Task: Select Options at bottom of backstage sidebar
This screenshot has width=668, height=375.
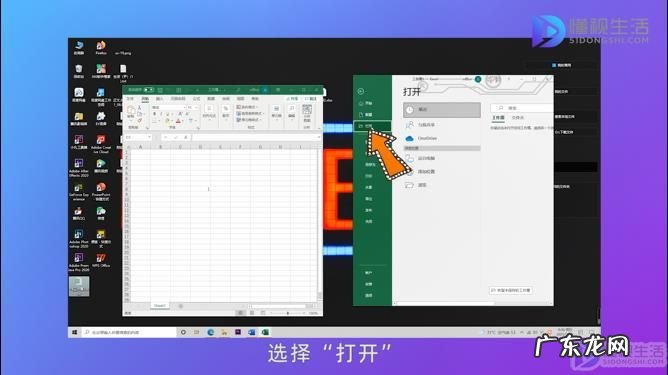Action: click(x=369, y=295)
